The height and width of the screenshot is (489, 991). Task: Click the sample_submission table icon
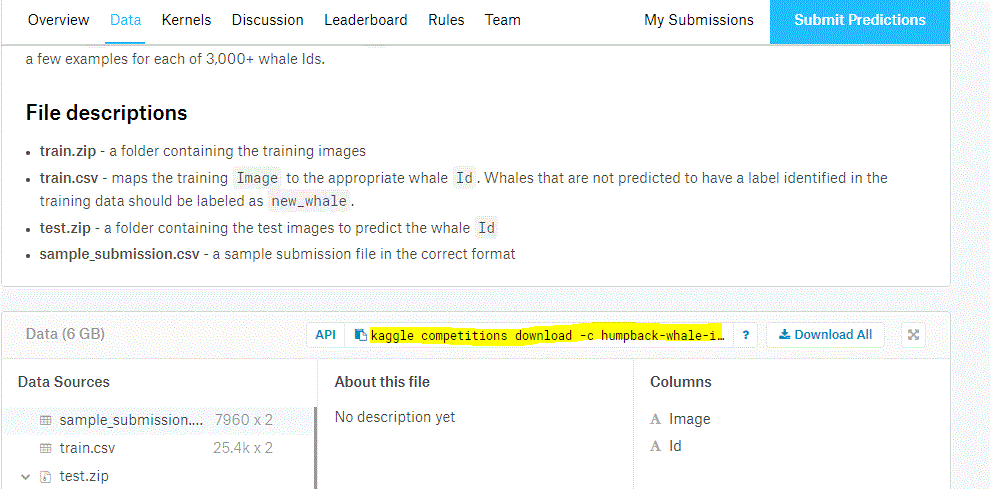coord(45,420)
